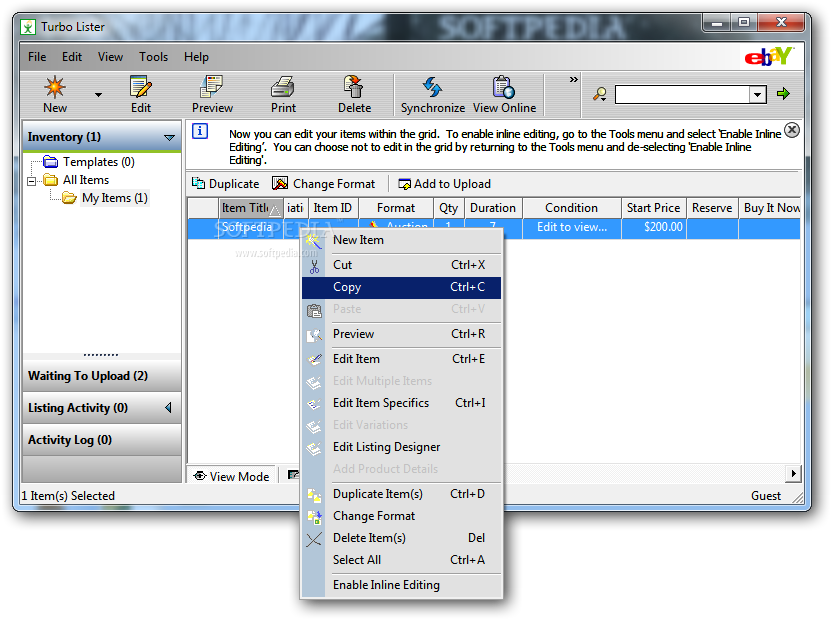This screenshot has width=832, height=620.
Task: Click the green go arrow
Action: (783, 94)
